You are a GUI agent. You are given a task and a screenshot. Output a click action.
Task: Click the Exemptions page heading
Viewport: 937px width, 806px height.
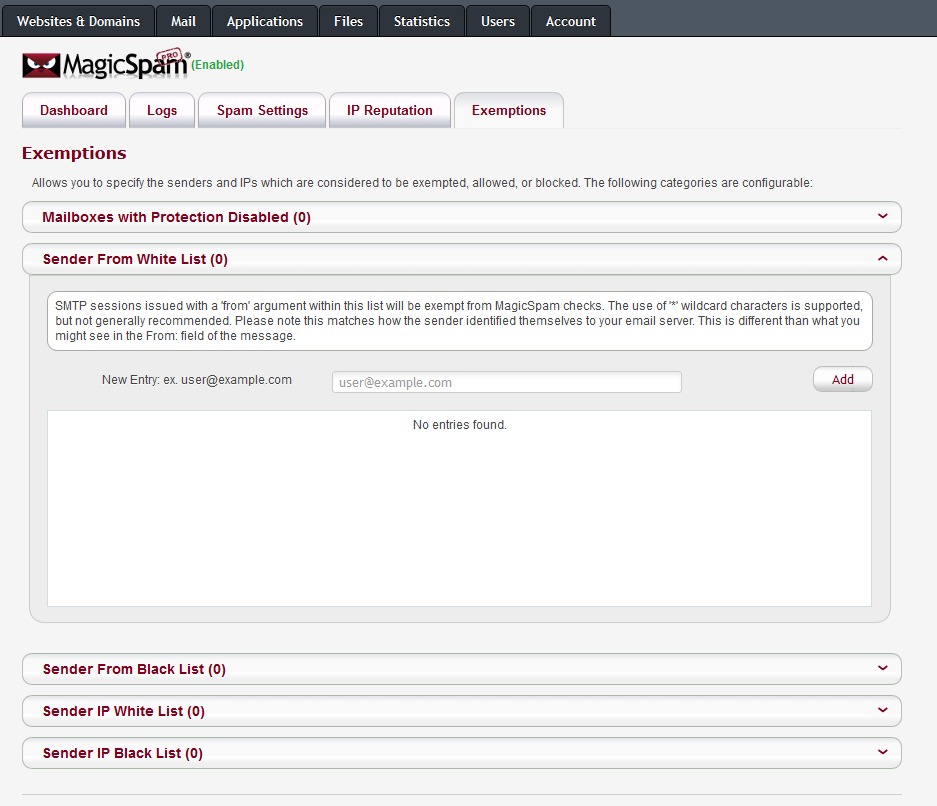[74, 153]
